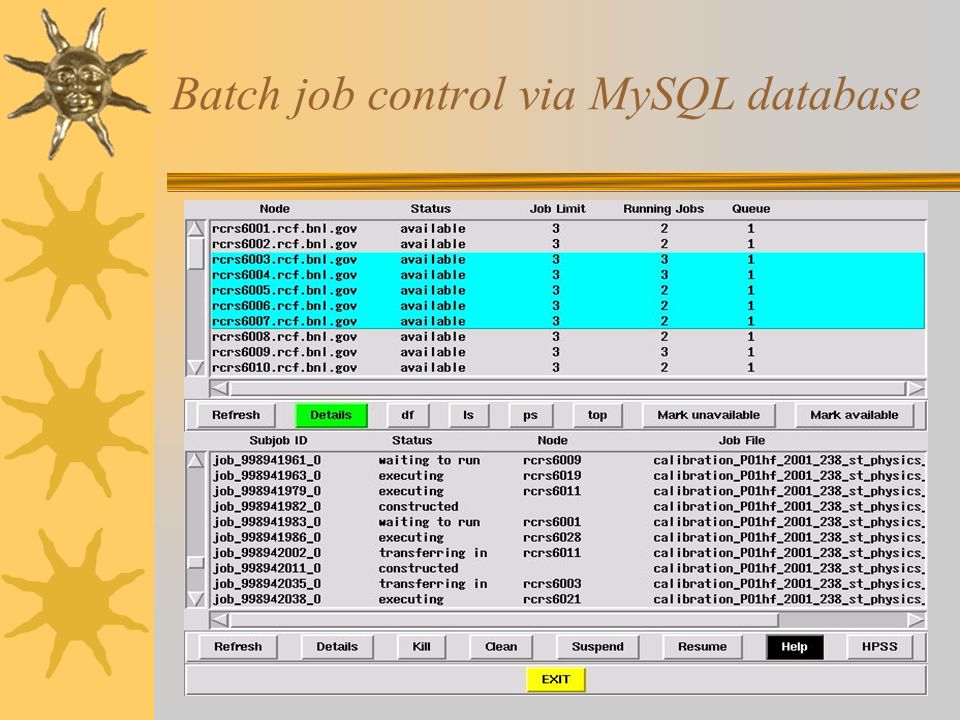Select subjob job_998941983_0
Viewport: 960px width, 720px height.
(567, 522)
